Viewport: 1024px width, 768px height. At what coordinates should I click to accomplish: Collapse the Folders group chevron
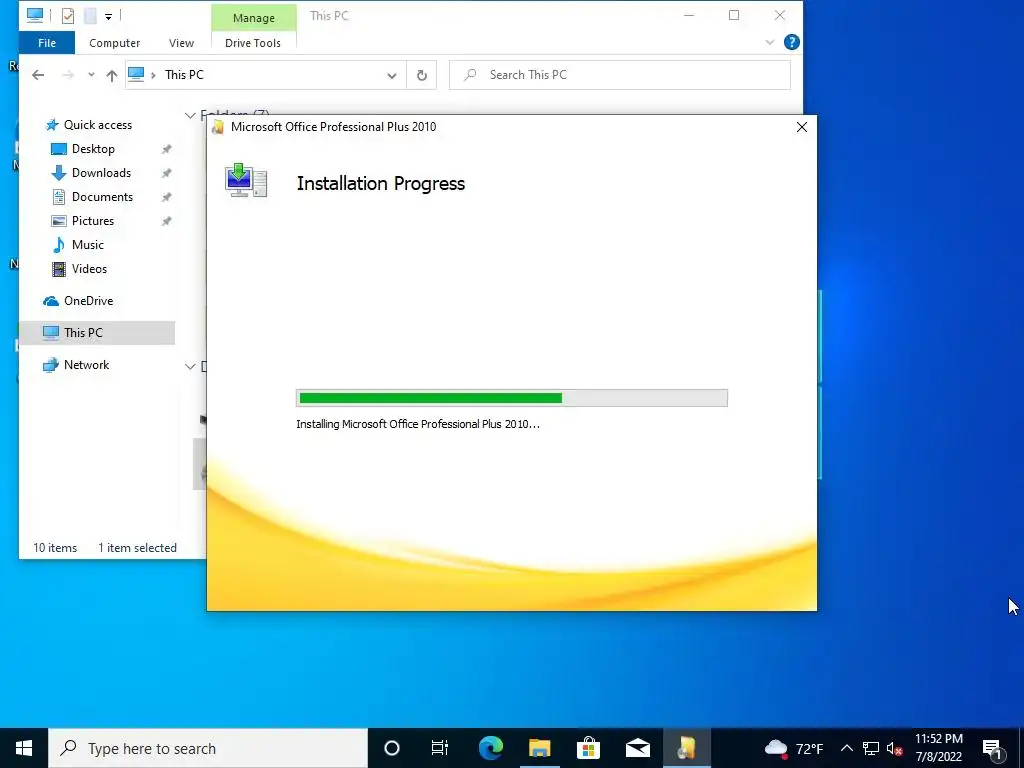pyautogui.click(x=190, y=116)
